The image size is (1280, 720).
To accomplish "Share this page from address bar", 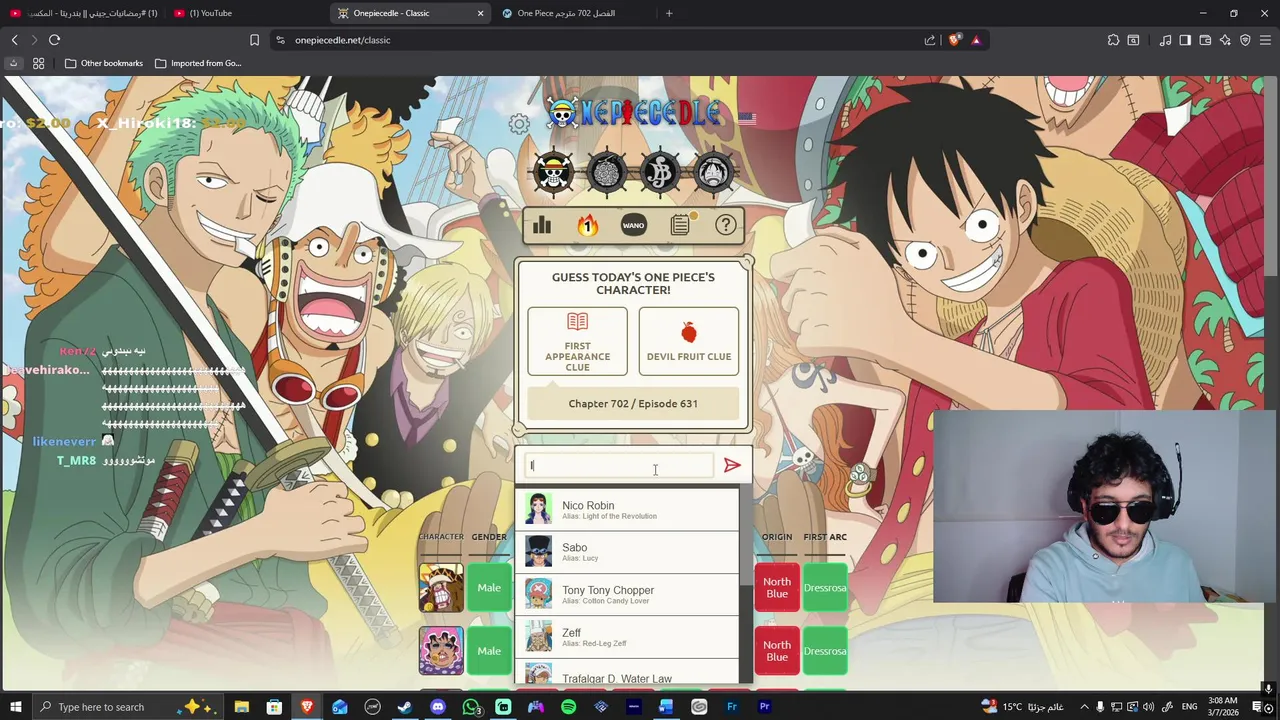I will point(930,40).
